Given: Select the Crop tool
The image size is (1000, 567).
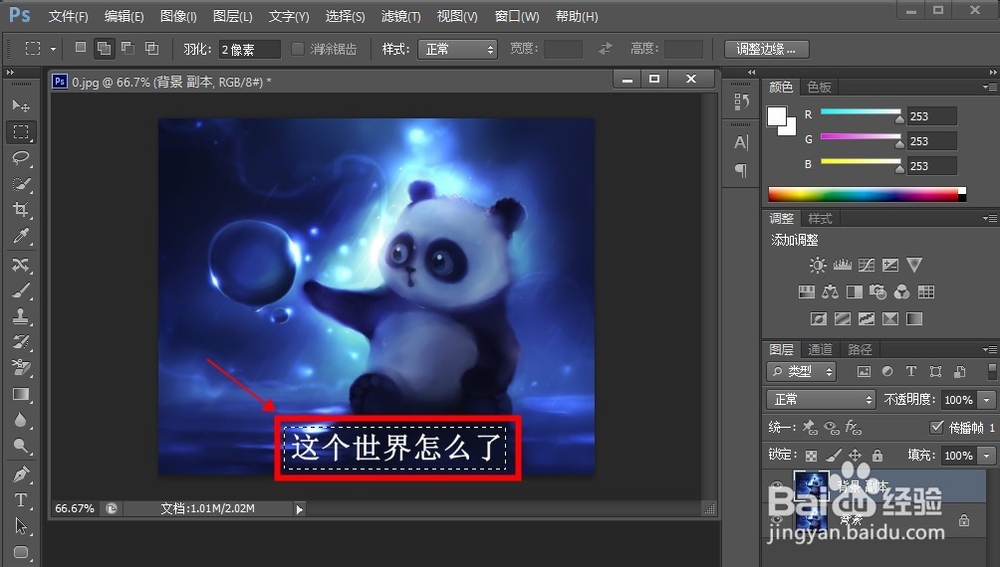Looking at the screenshot, I should coord(21,210).
